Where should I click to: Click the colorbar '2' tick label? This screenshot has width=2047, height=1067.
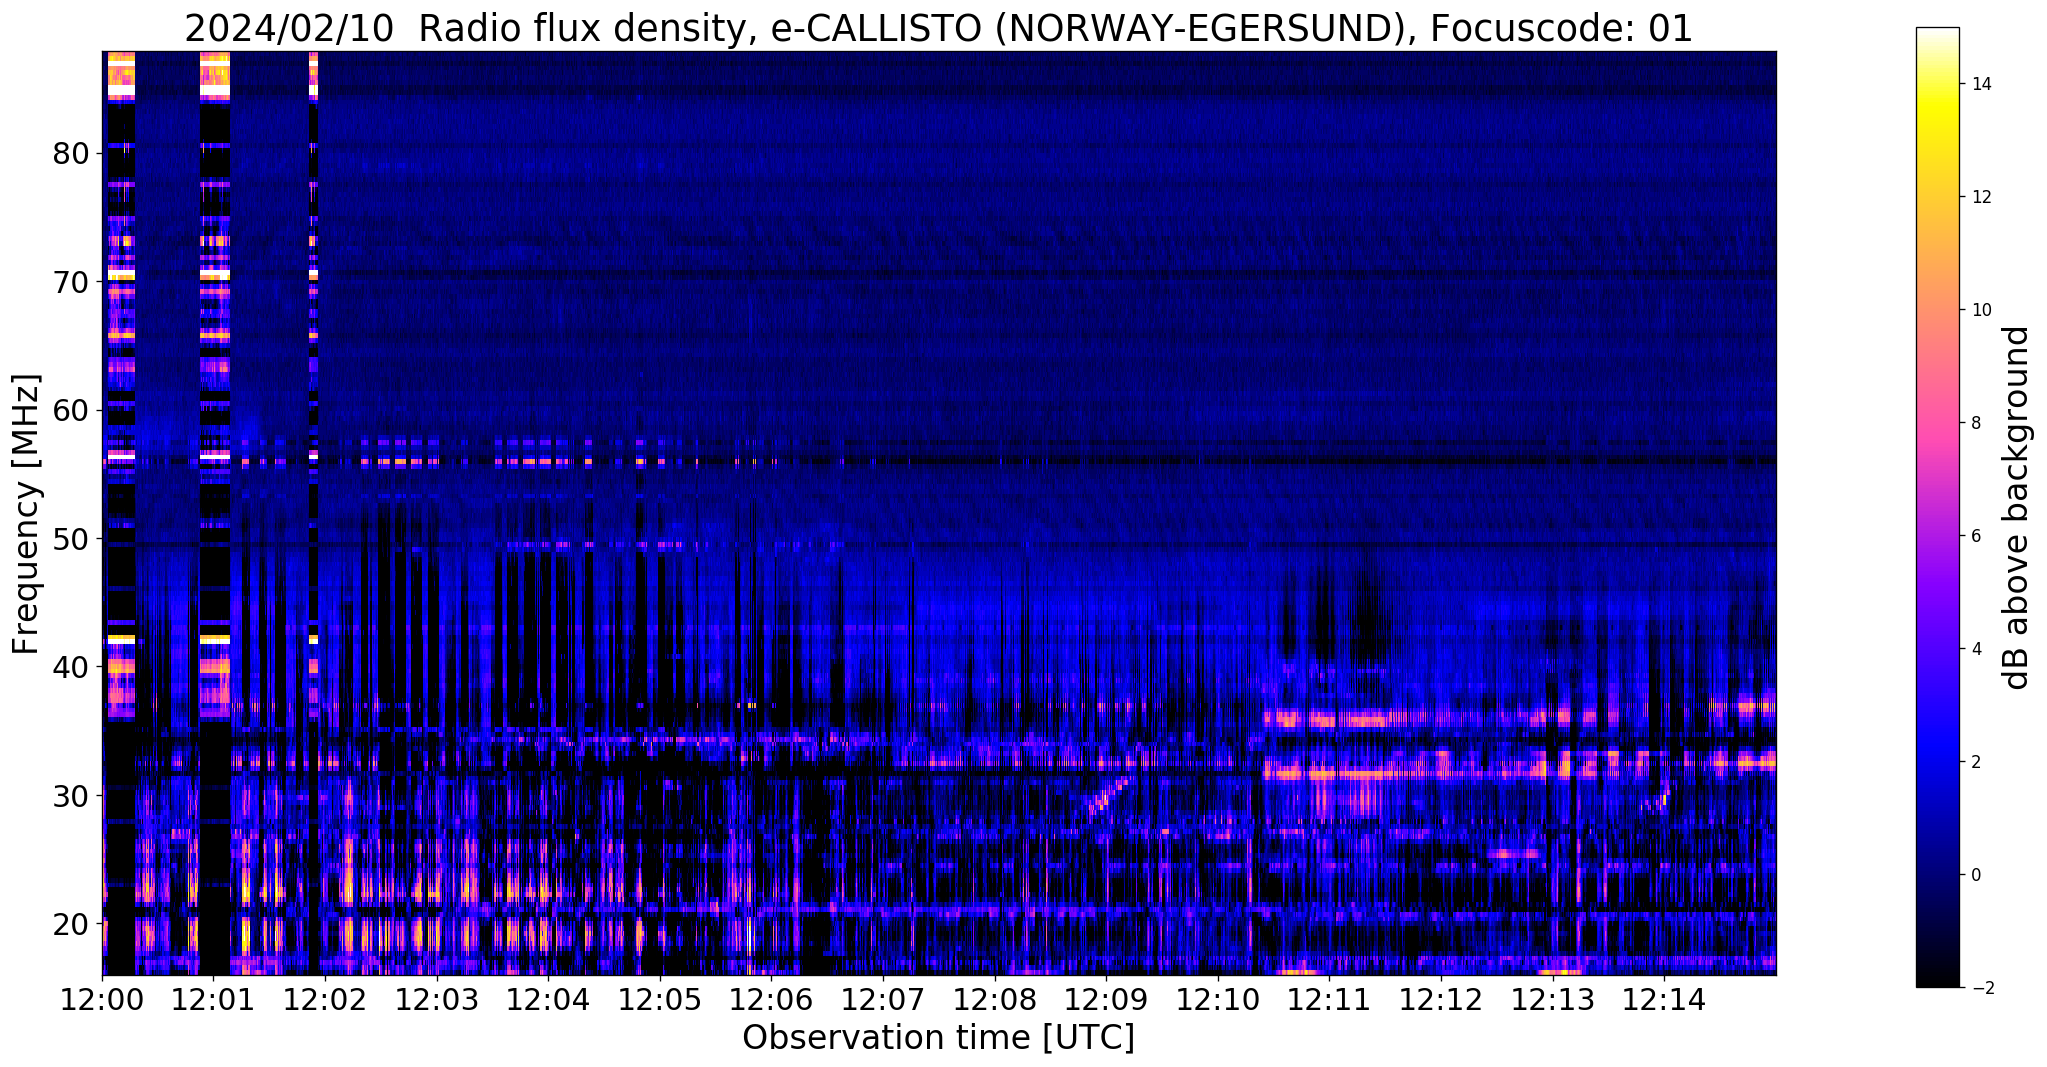tap(1975, 762)
